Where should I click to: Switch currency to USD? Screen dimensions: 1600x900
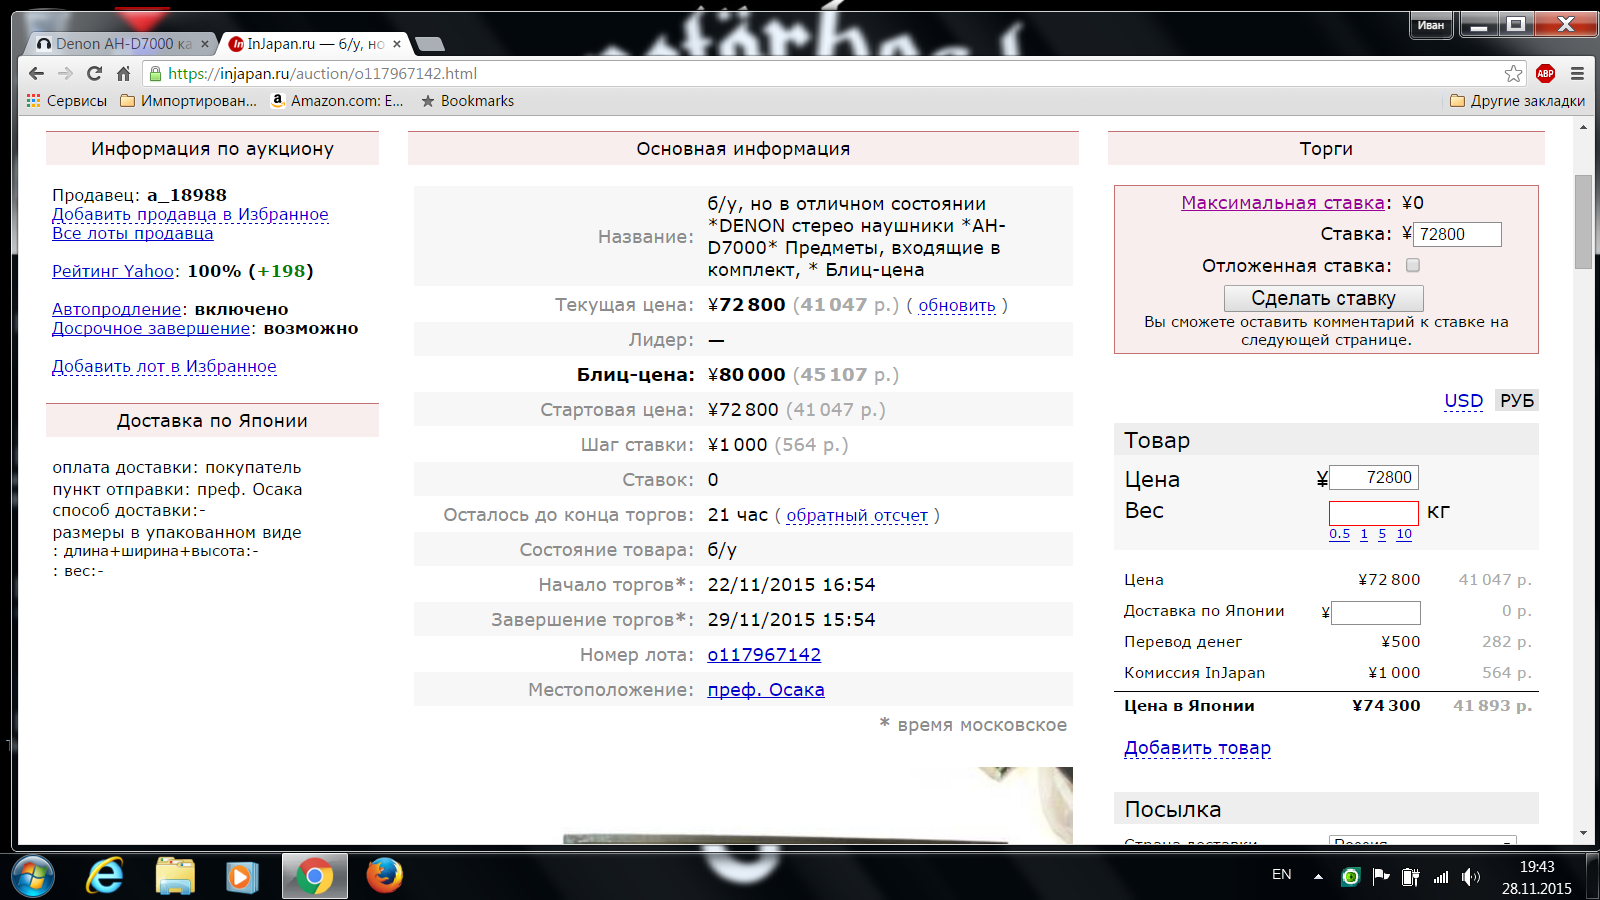[1464, 401]
